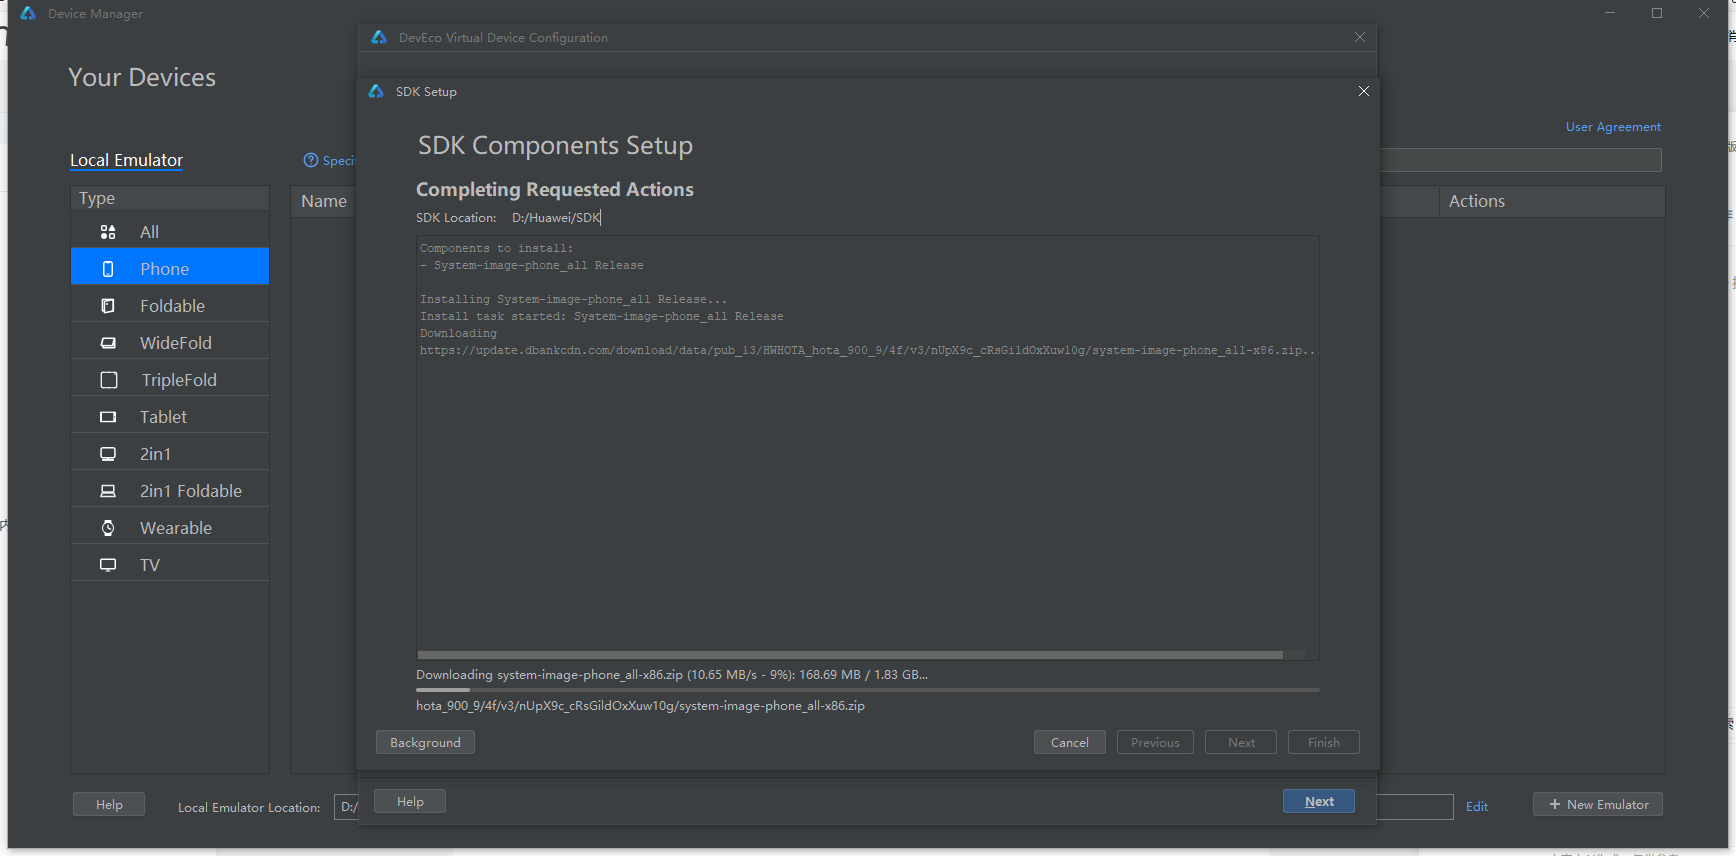Select the TripleFold type row
The height and width of the screenshot is (856, 1736).
(x=170, y=380)
